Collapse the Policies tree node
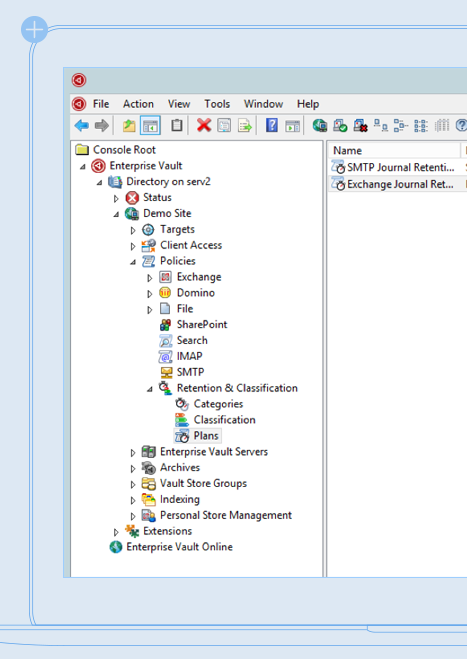 click(x=133, y=262)
